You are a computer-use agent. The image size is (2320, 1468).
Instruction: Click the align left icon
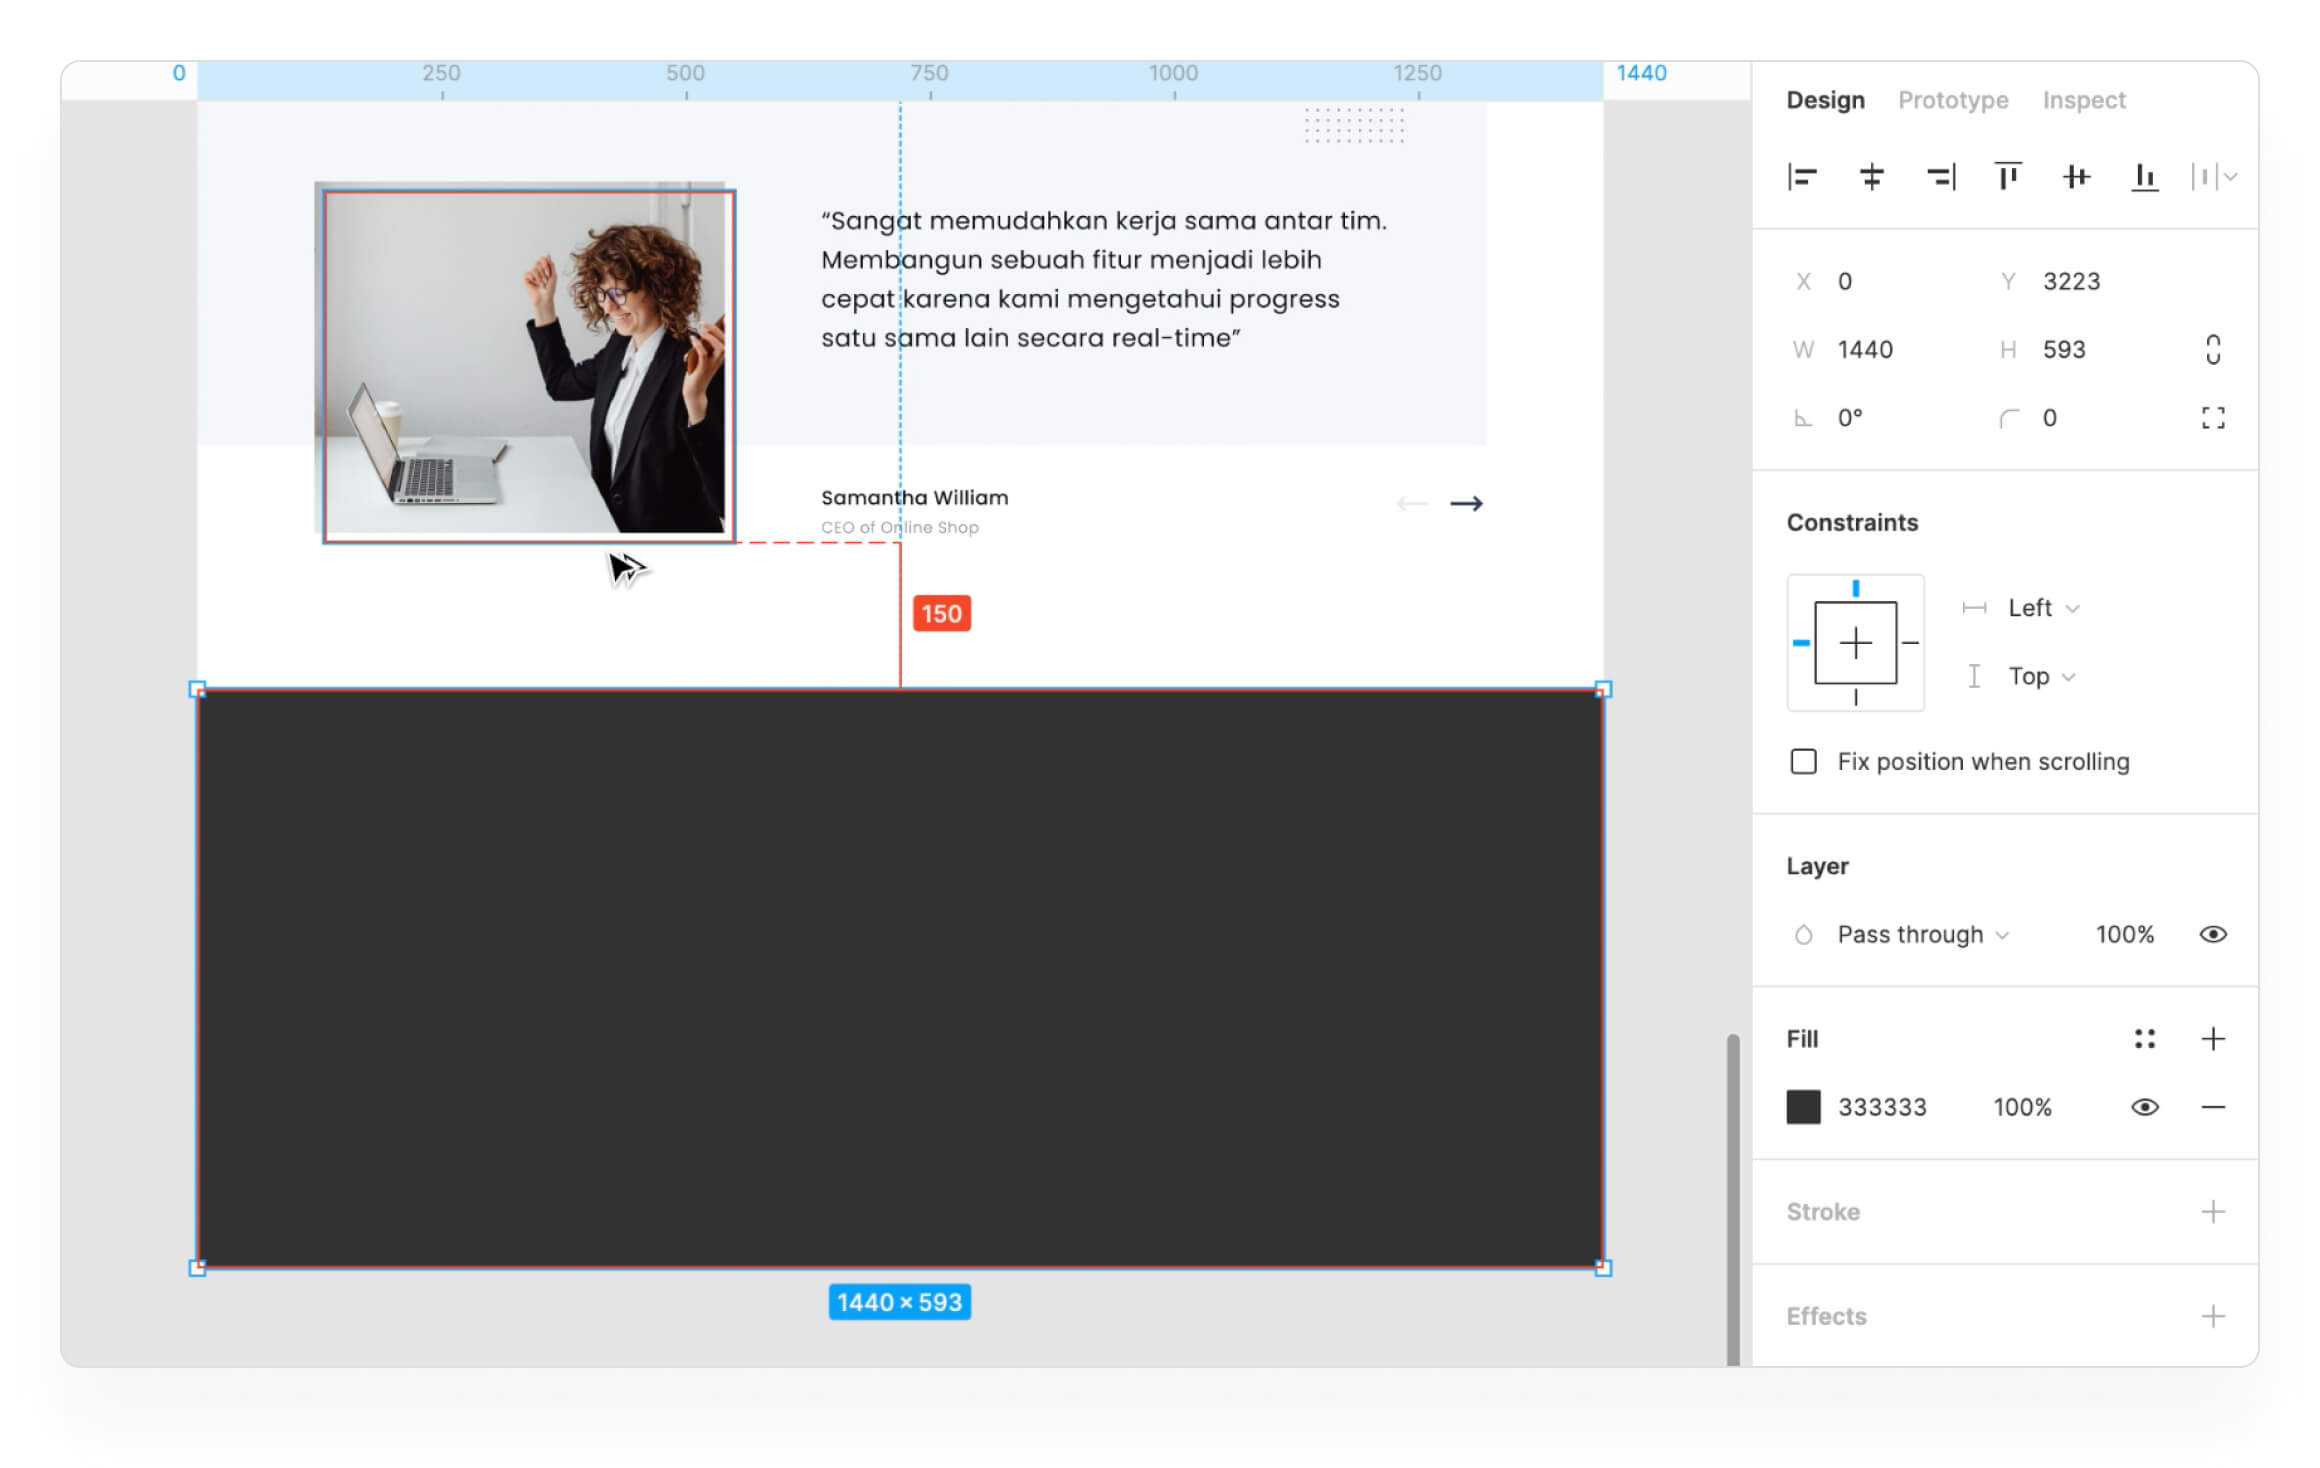(1802, 177)
